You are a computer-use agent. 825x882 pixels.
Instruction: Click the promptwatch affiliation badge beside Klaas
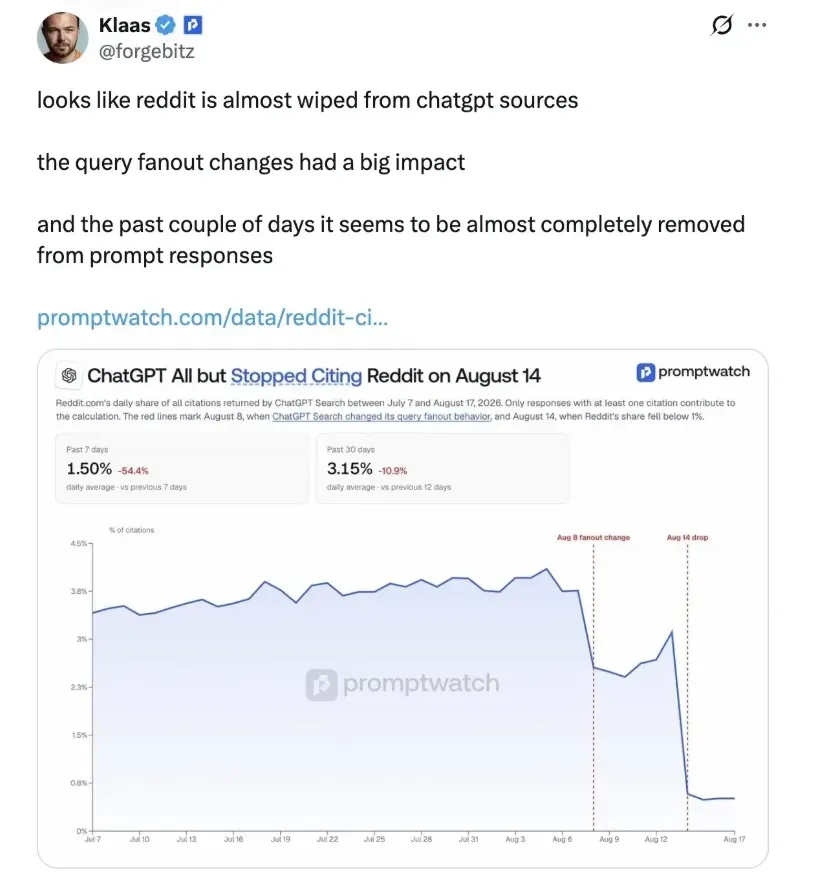[x=193, y=25]
